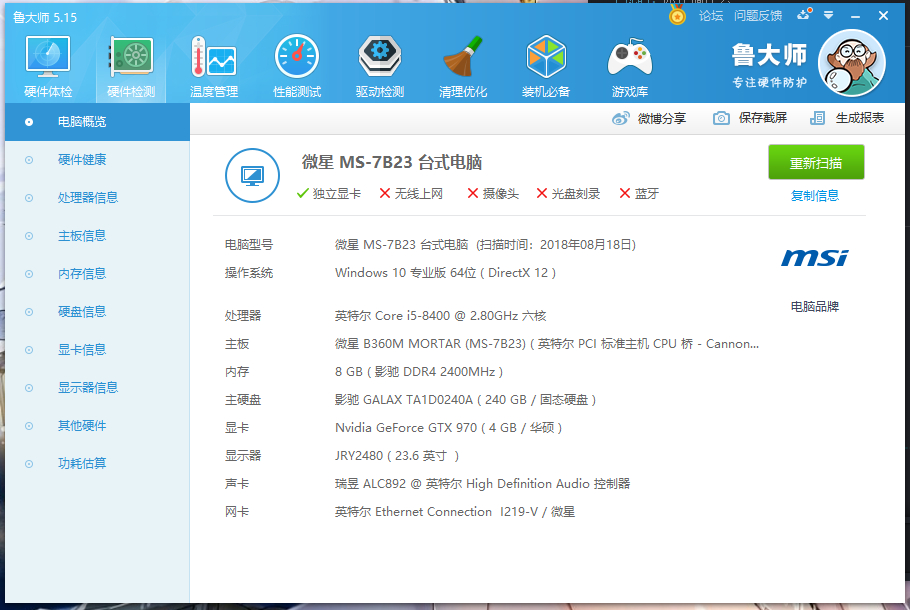Click the MSI brand logo

[815, 258]
